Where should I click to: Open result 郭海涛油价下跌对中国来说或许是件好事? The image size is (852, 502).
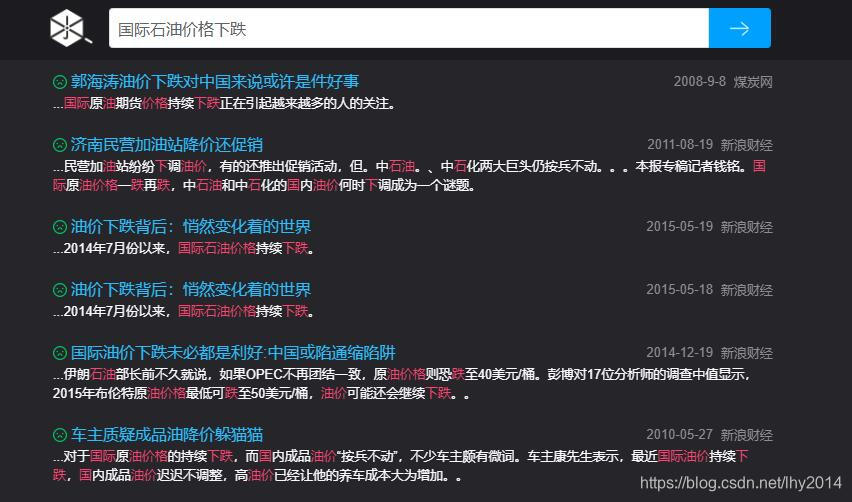(215, 82)
